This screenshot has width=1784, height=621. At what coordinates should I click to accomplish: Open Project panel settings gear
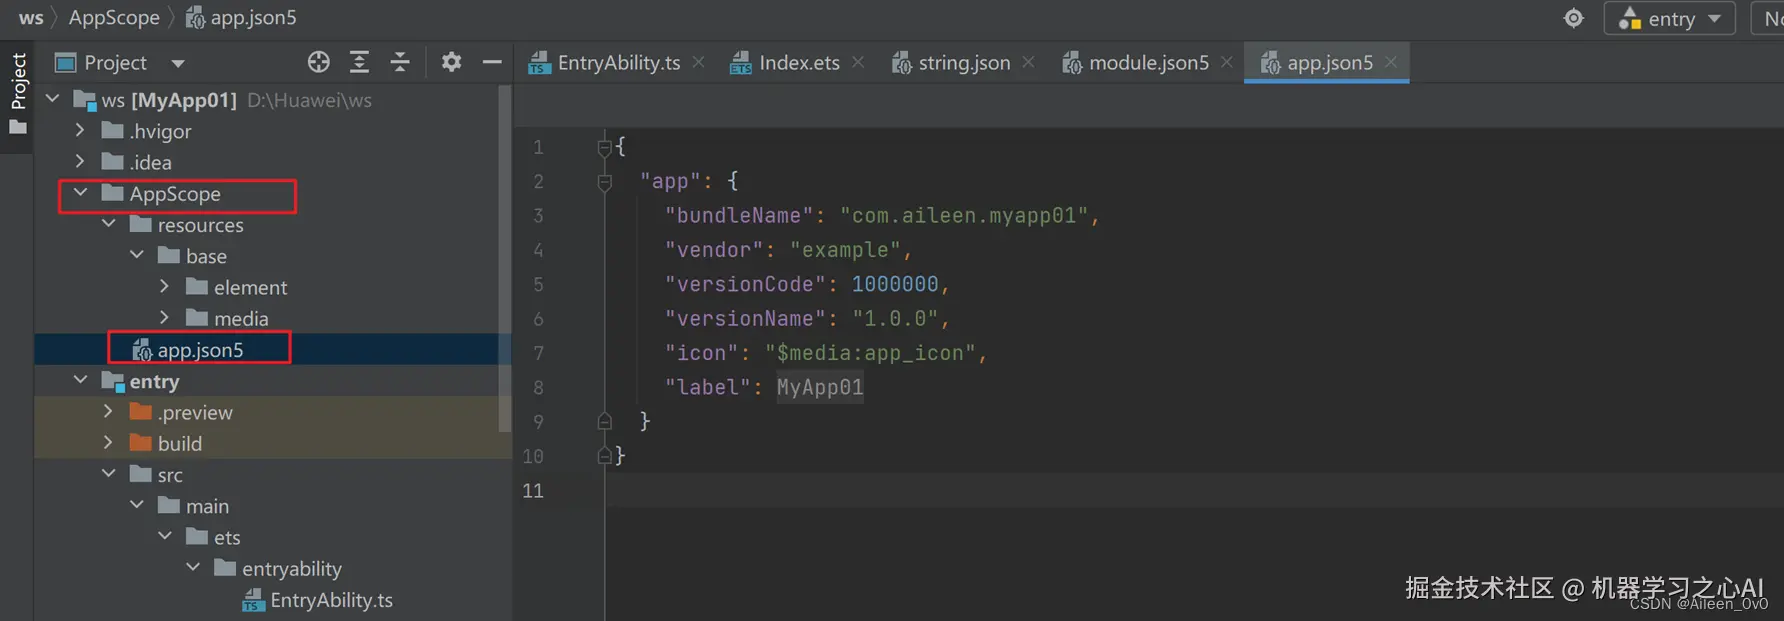[452, 62]
